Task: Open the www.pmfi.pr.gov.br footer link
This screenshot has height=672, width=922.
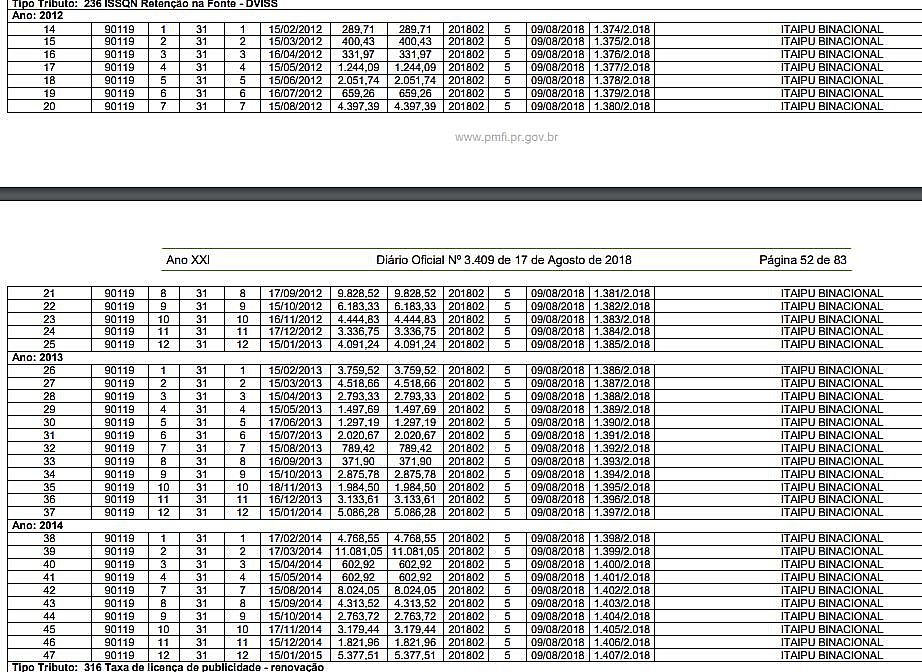Action: coord(506,138)
